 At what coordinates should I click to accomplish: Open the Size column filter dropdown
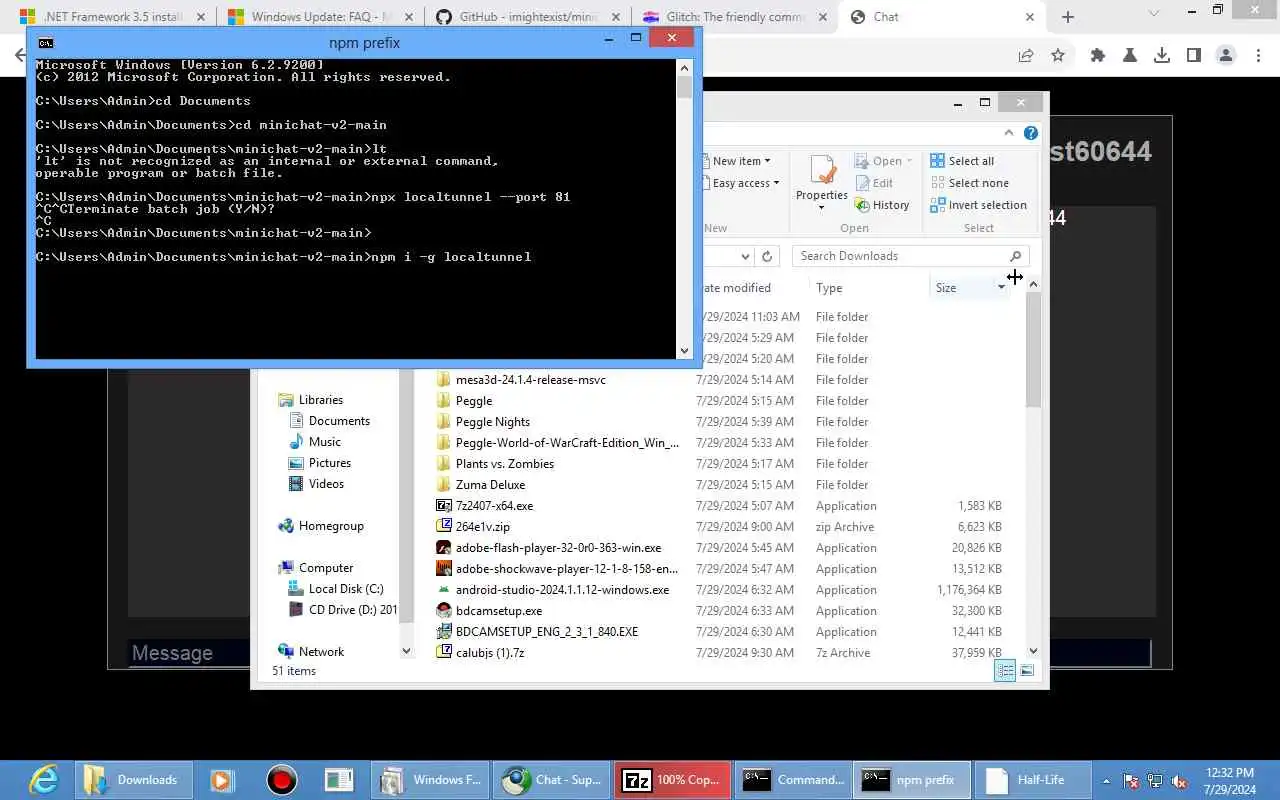1001,288
